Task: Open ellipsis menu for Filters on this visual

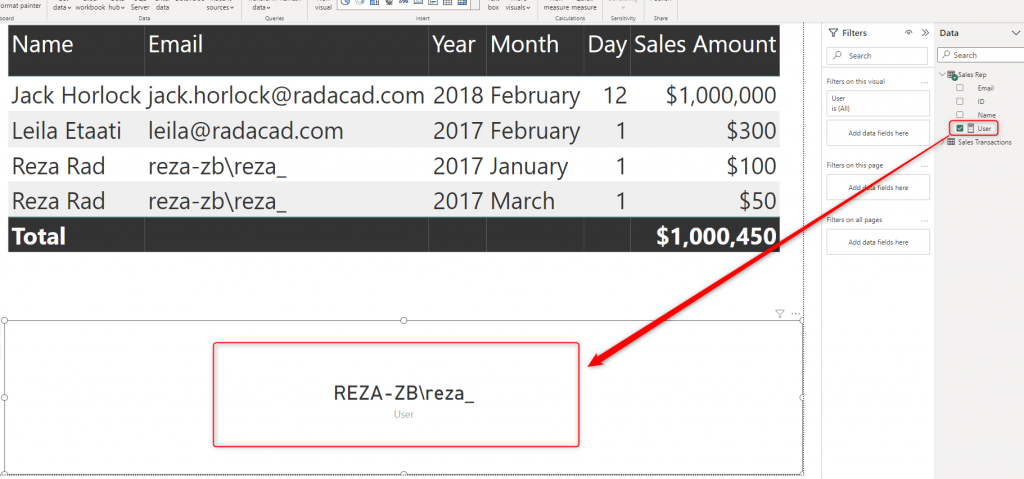Action: [x=924, y=80]
